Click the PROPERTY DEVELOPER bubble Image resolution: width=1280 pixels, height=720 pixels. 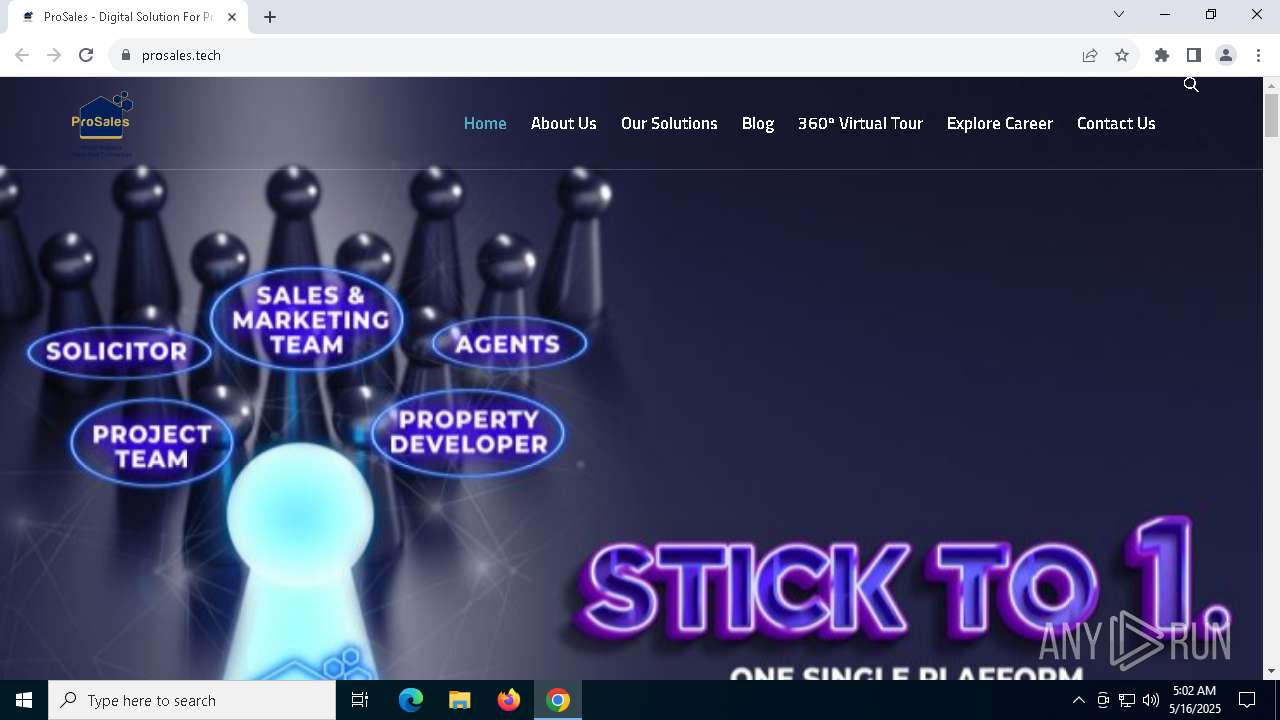pos(468,432)
